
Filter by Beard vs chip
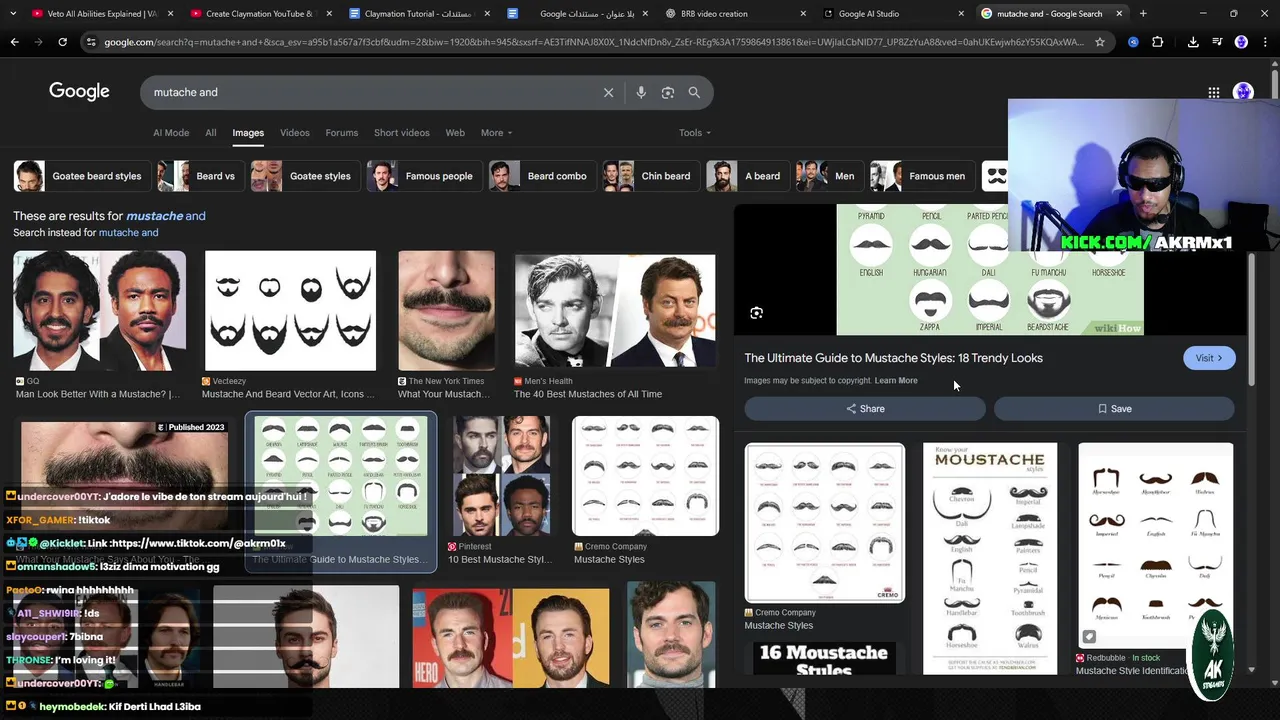[200, 176]
